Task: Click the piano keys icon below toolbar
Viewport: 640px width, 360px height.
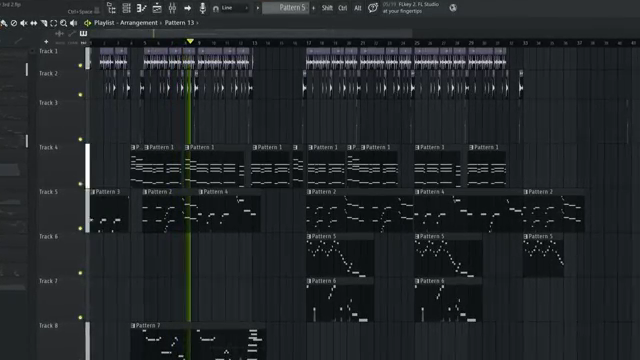Action: [83, 33]
